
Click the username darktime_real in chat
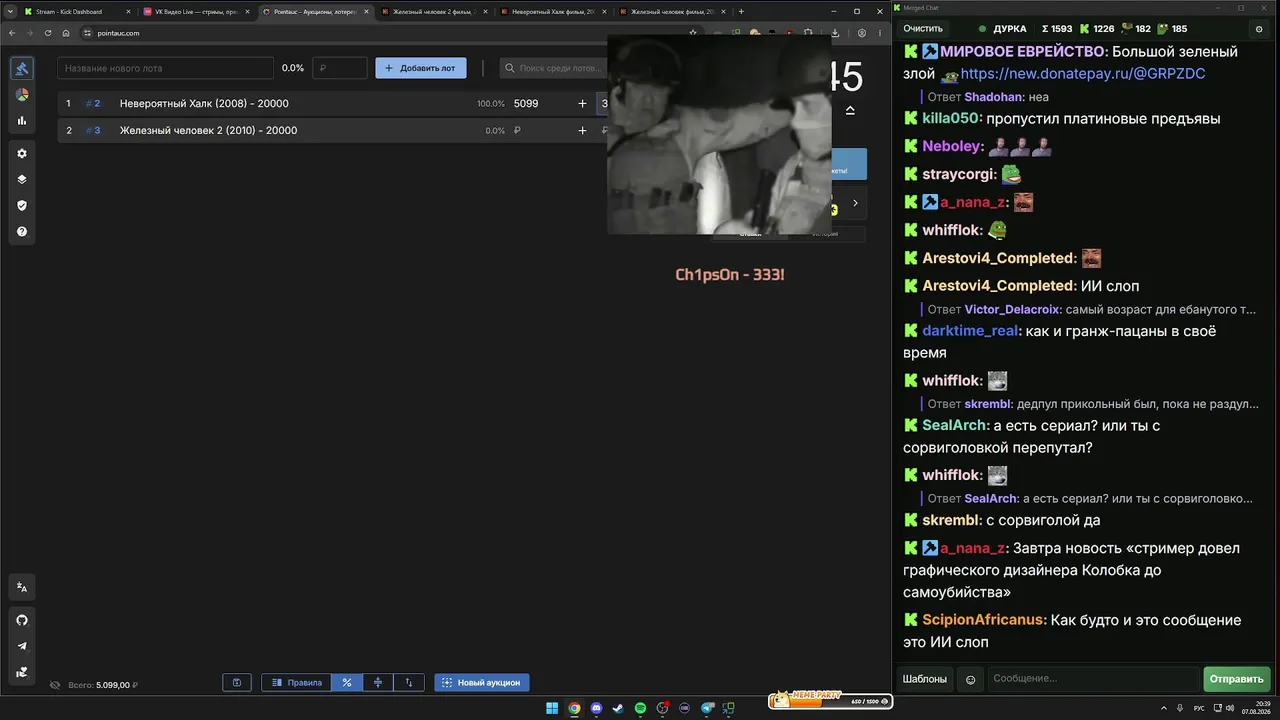(969, 331)
